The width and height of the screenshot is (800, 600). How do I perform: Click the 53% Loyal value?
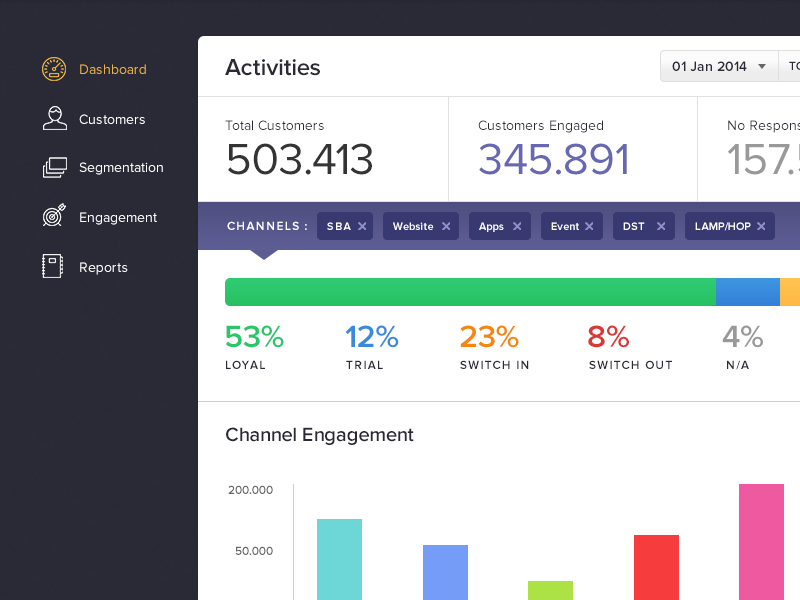[254, 337]
